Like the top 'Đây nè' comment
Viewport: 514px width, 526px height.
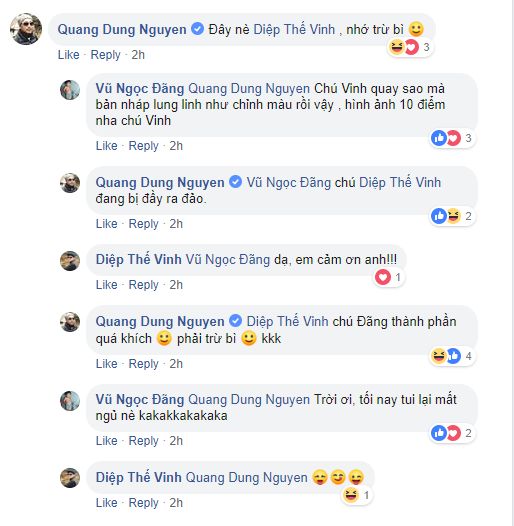68,55
